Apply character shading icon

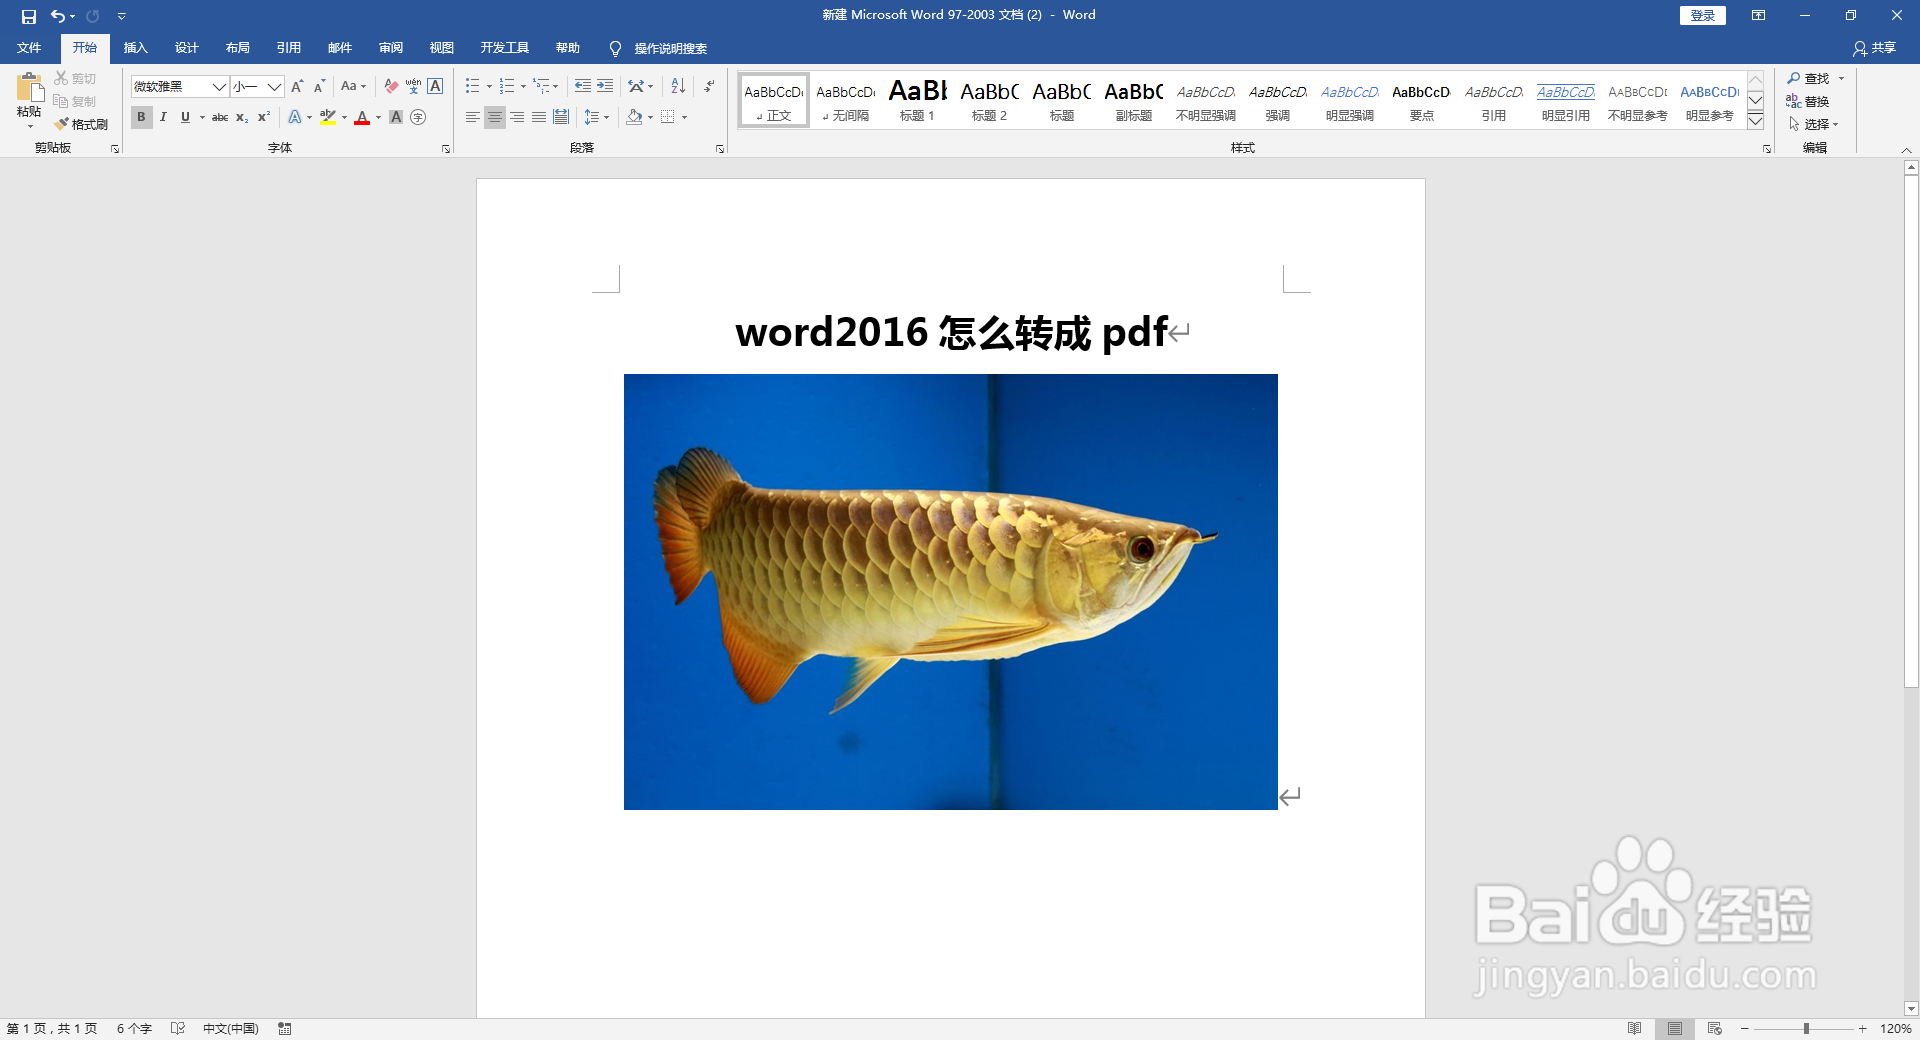396,117
